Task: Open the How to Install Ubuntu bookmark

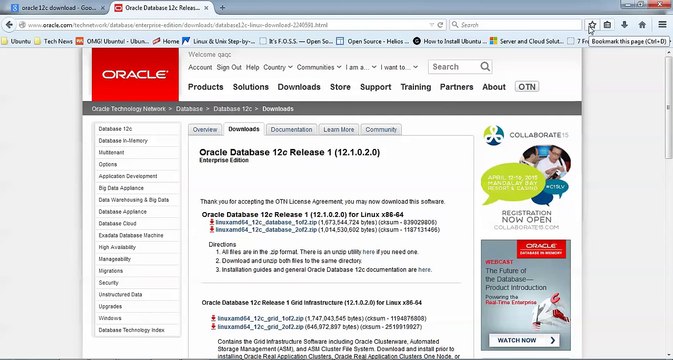Action: [x=450, y=41]
